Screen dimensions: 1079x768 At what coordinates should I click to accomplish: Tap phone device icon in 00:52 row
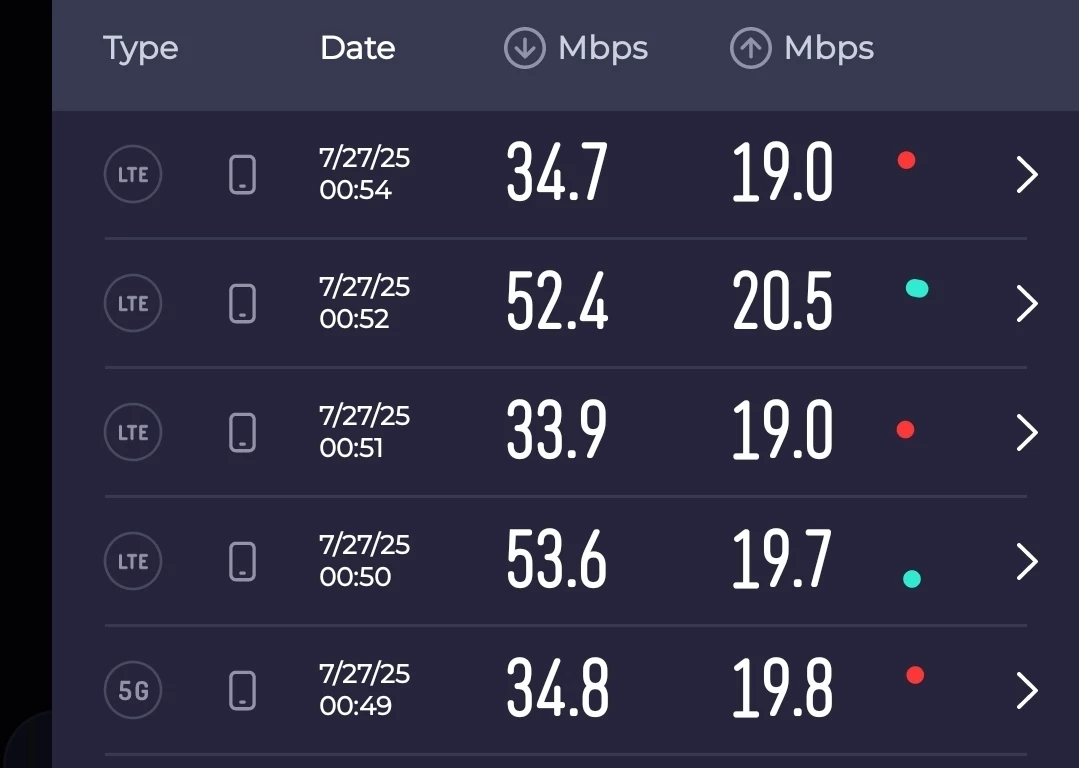point(242,303)
